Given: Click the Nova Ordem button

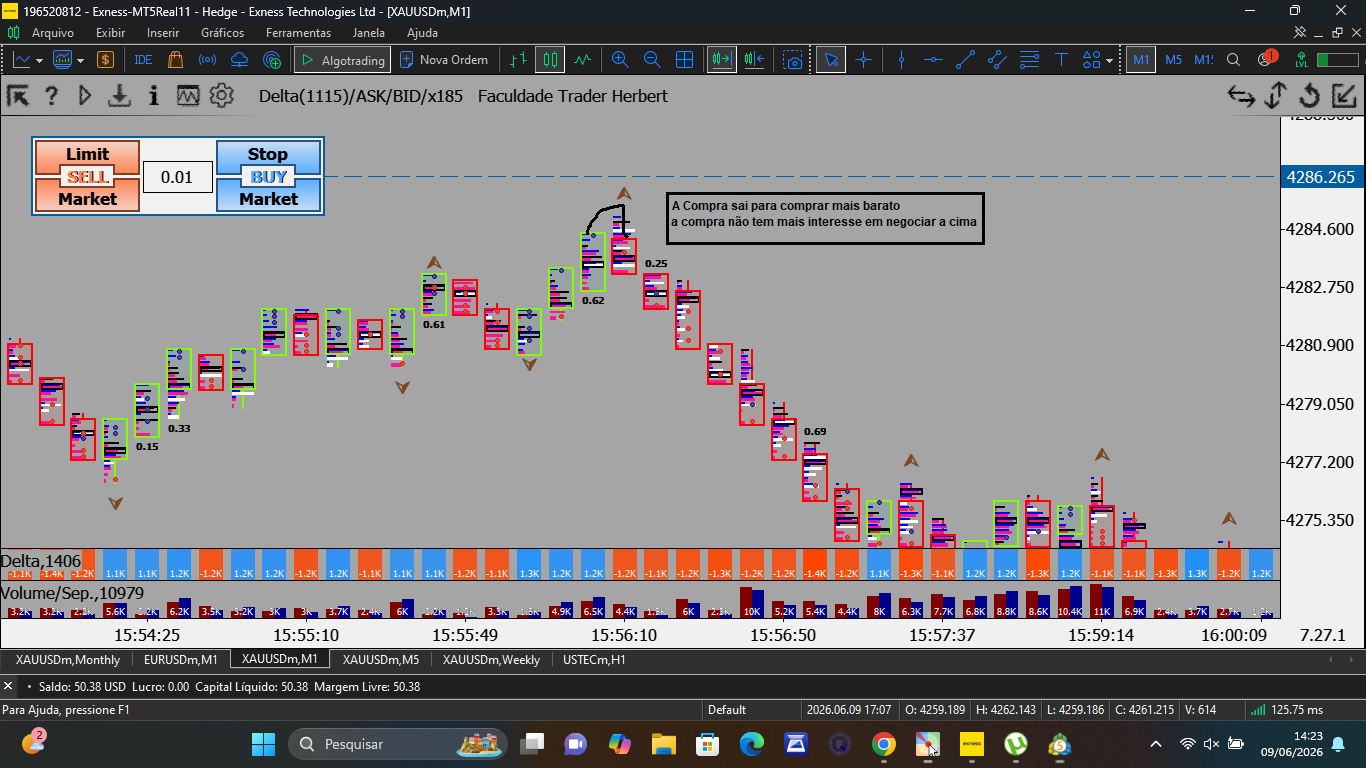Looking at the screenshot, I should coord(444,60).
